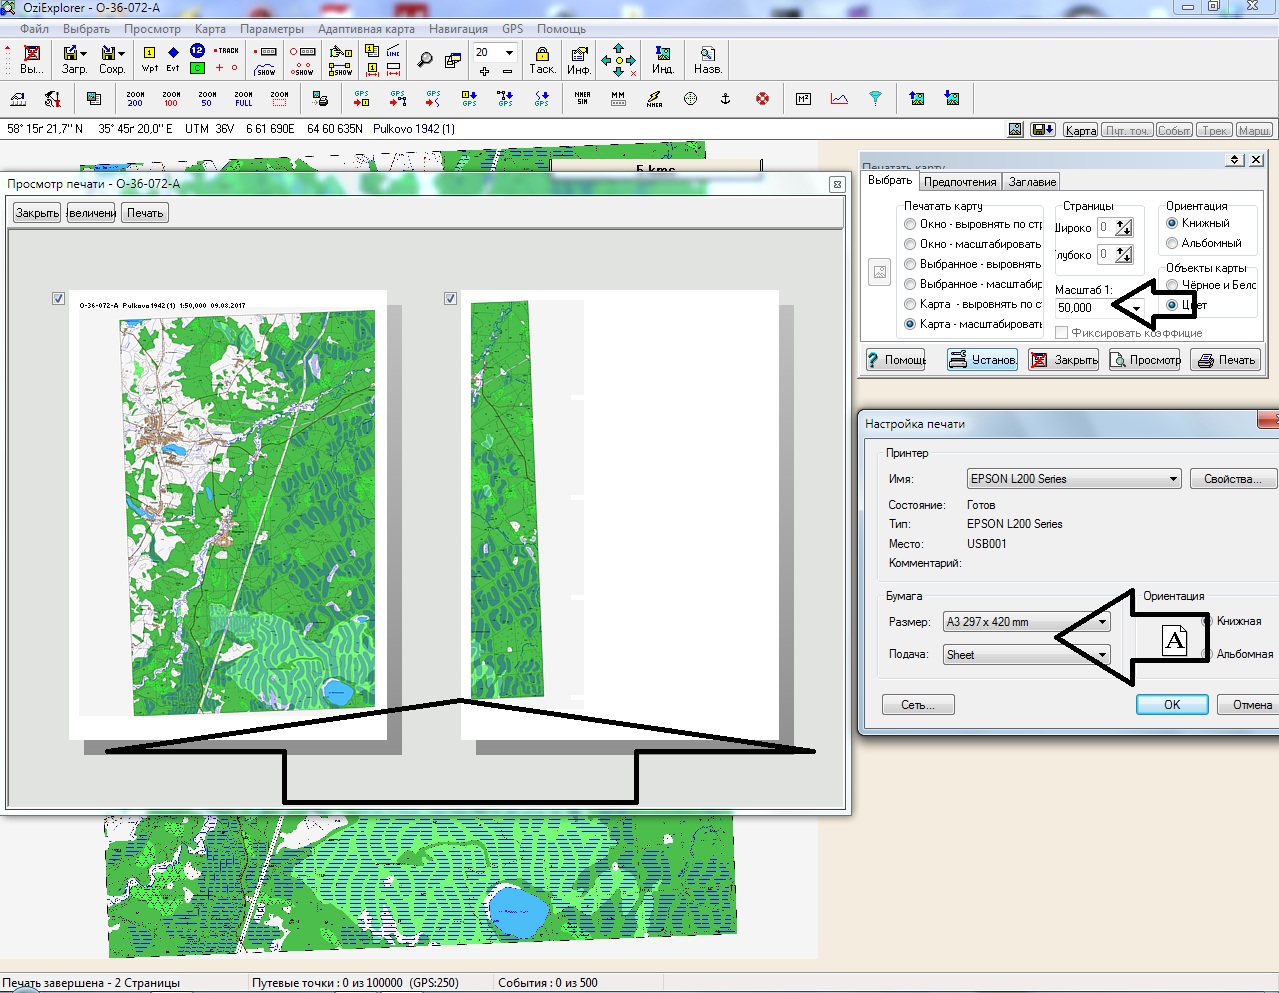Select the Альбомный orientation radio button
This screenshot has width=1279, height=993.
pyautogui.click(x=1172, y=243)
